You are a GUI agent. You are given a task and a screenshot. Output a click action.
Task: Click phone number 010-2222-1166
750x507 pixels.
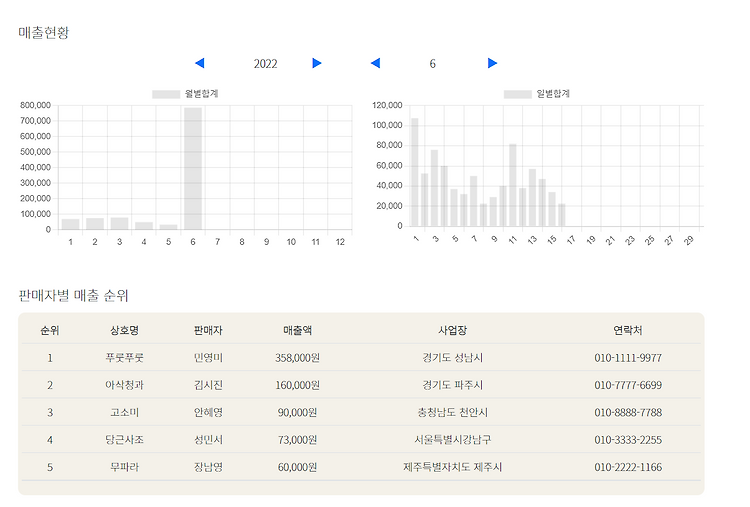628,467
